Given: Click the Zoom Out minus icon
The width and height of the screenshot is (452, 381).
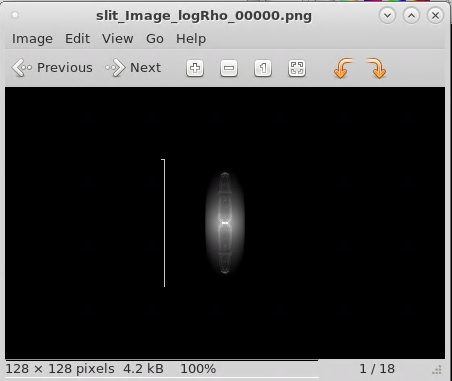Looking at the screenshot, I should 229,68.
